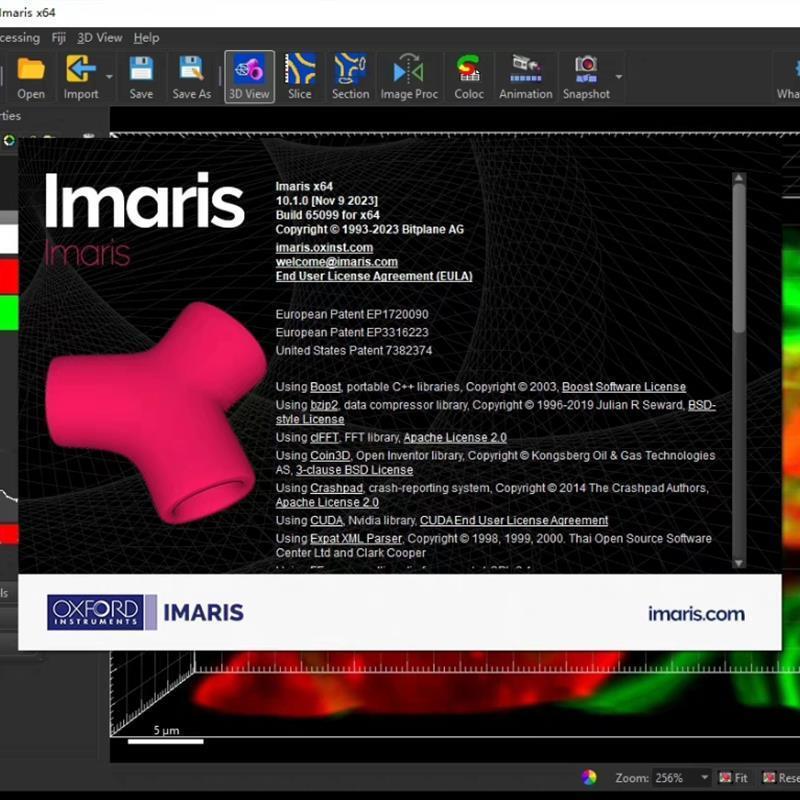This screenshot has width=800, height=800.
Task: Open the Fiji menu
Action: (59, 38)
